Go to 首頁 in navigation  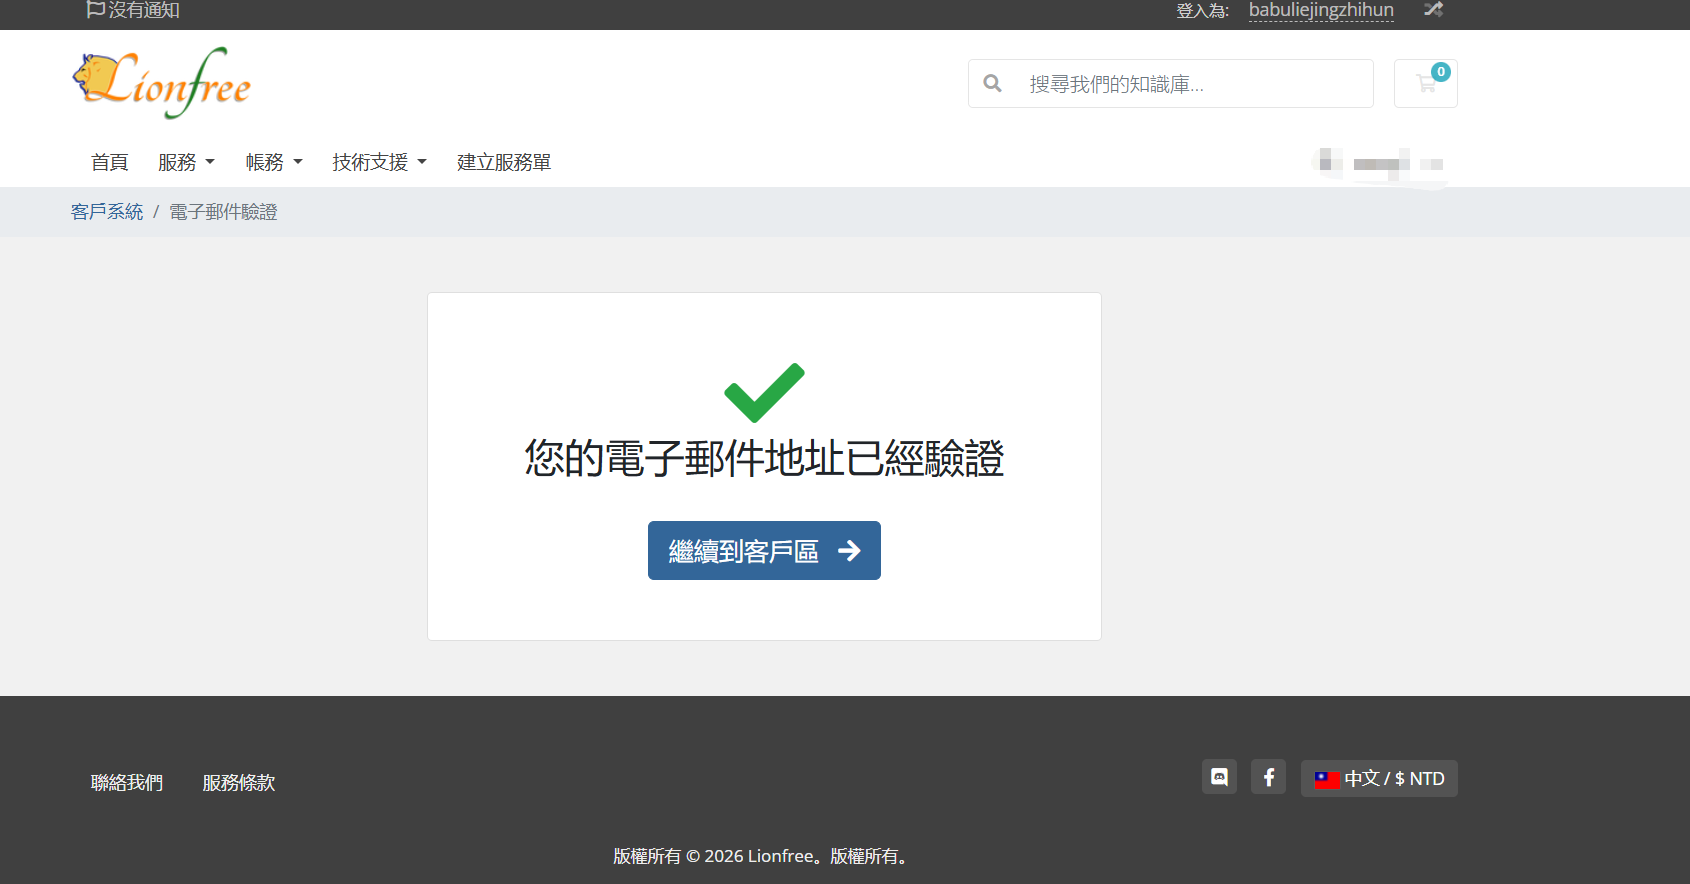(109, 162)
